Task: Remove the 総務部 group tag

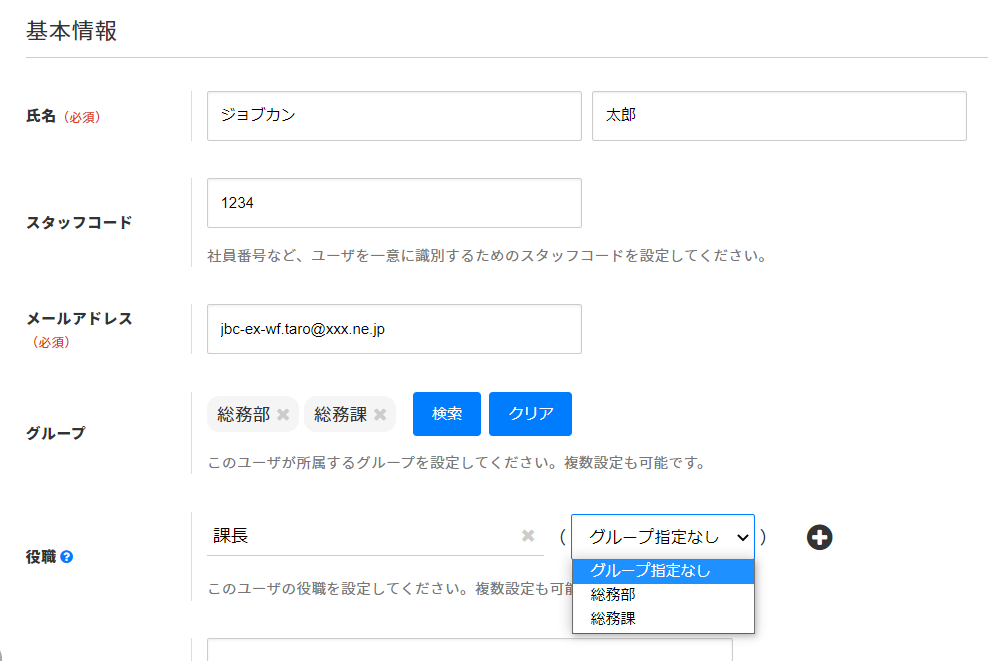Action: (283, 414)
